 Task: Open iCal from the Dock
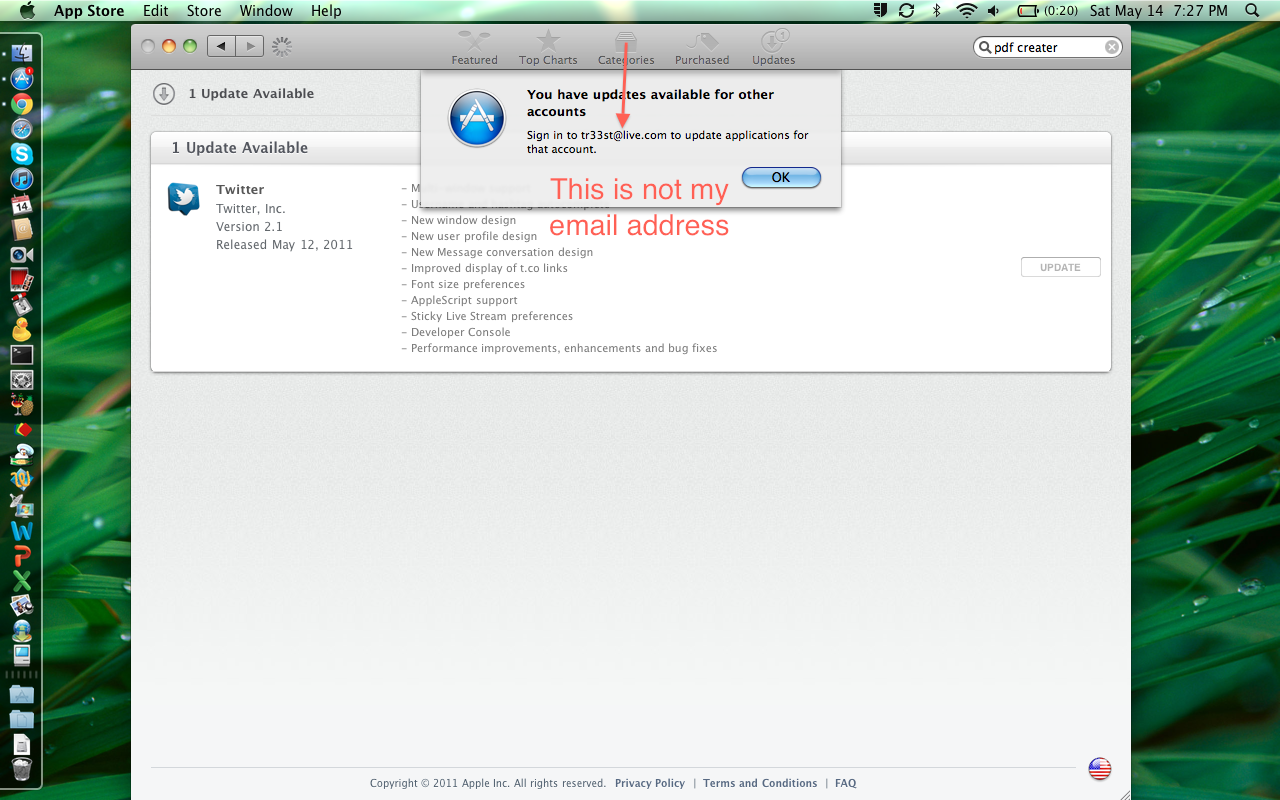point(22,204)
